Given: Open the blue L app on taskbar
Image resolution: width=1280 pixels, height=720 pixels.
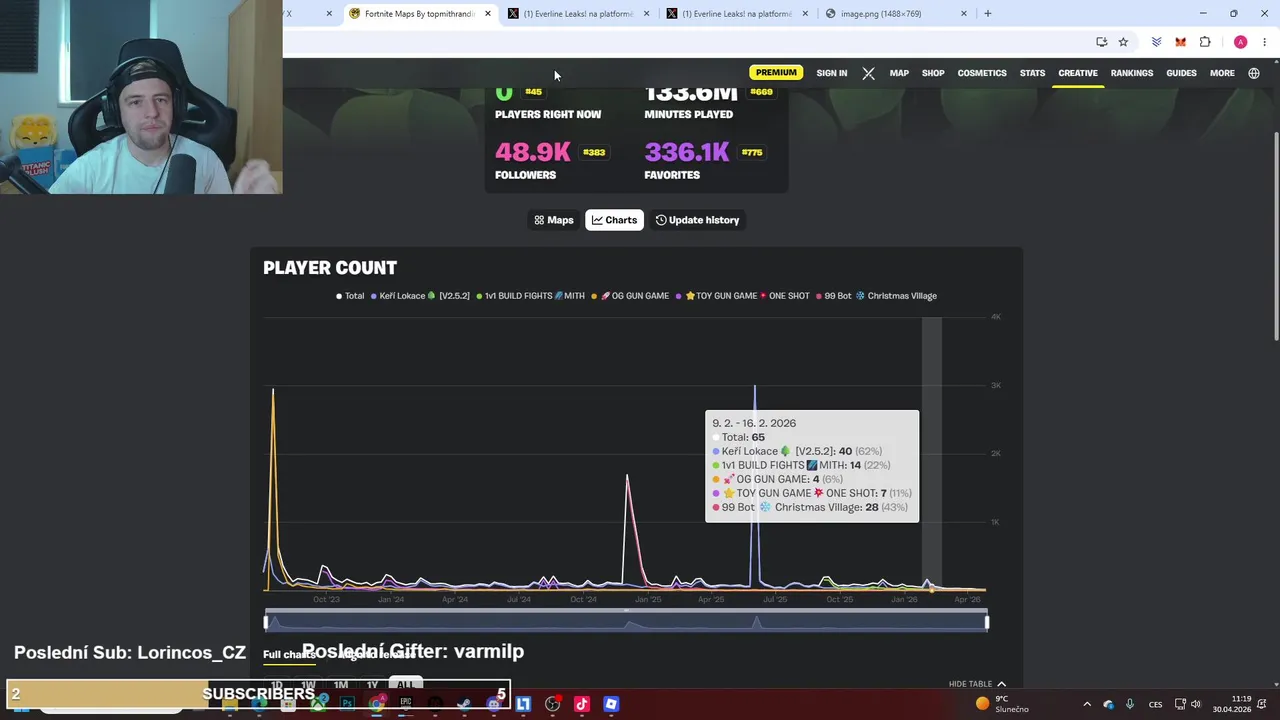Looking at the screenshot, I should point(523,704).
